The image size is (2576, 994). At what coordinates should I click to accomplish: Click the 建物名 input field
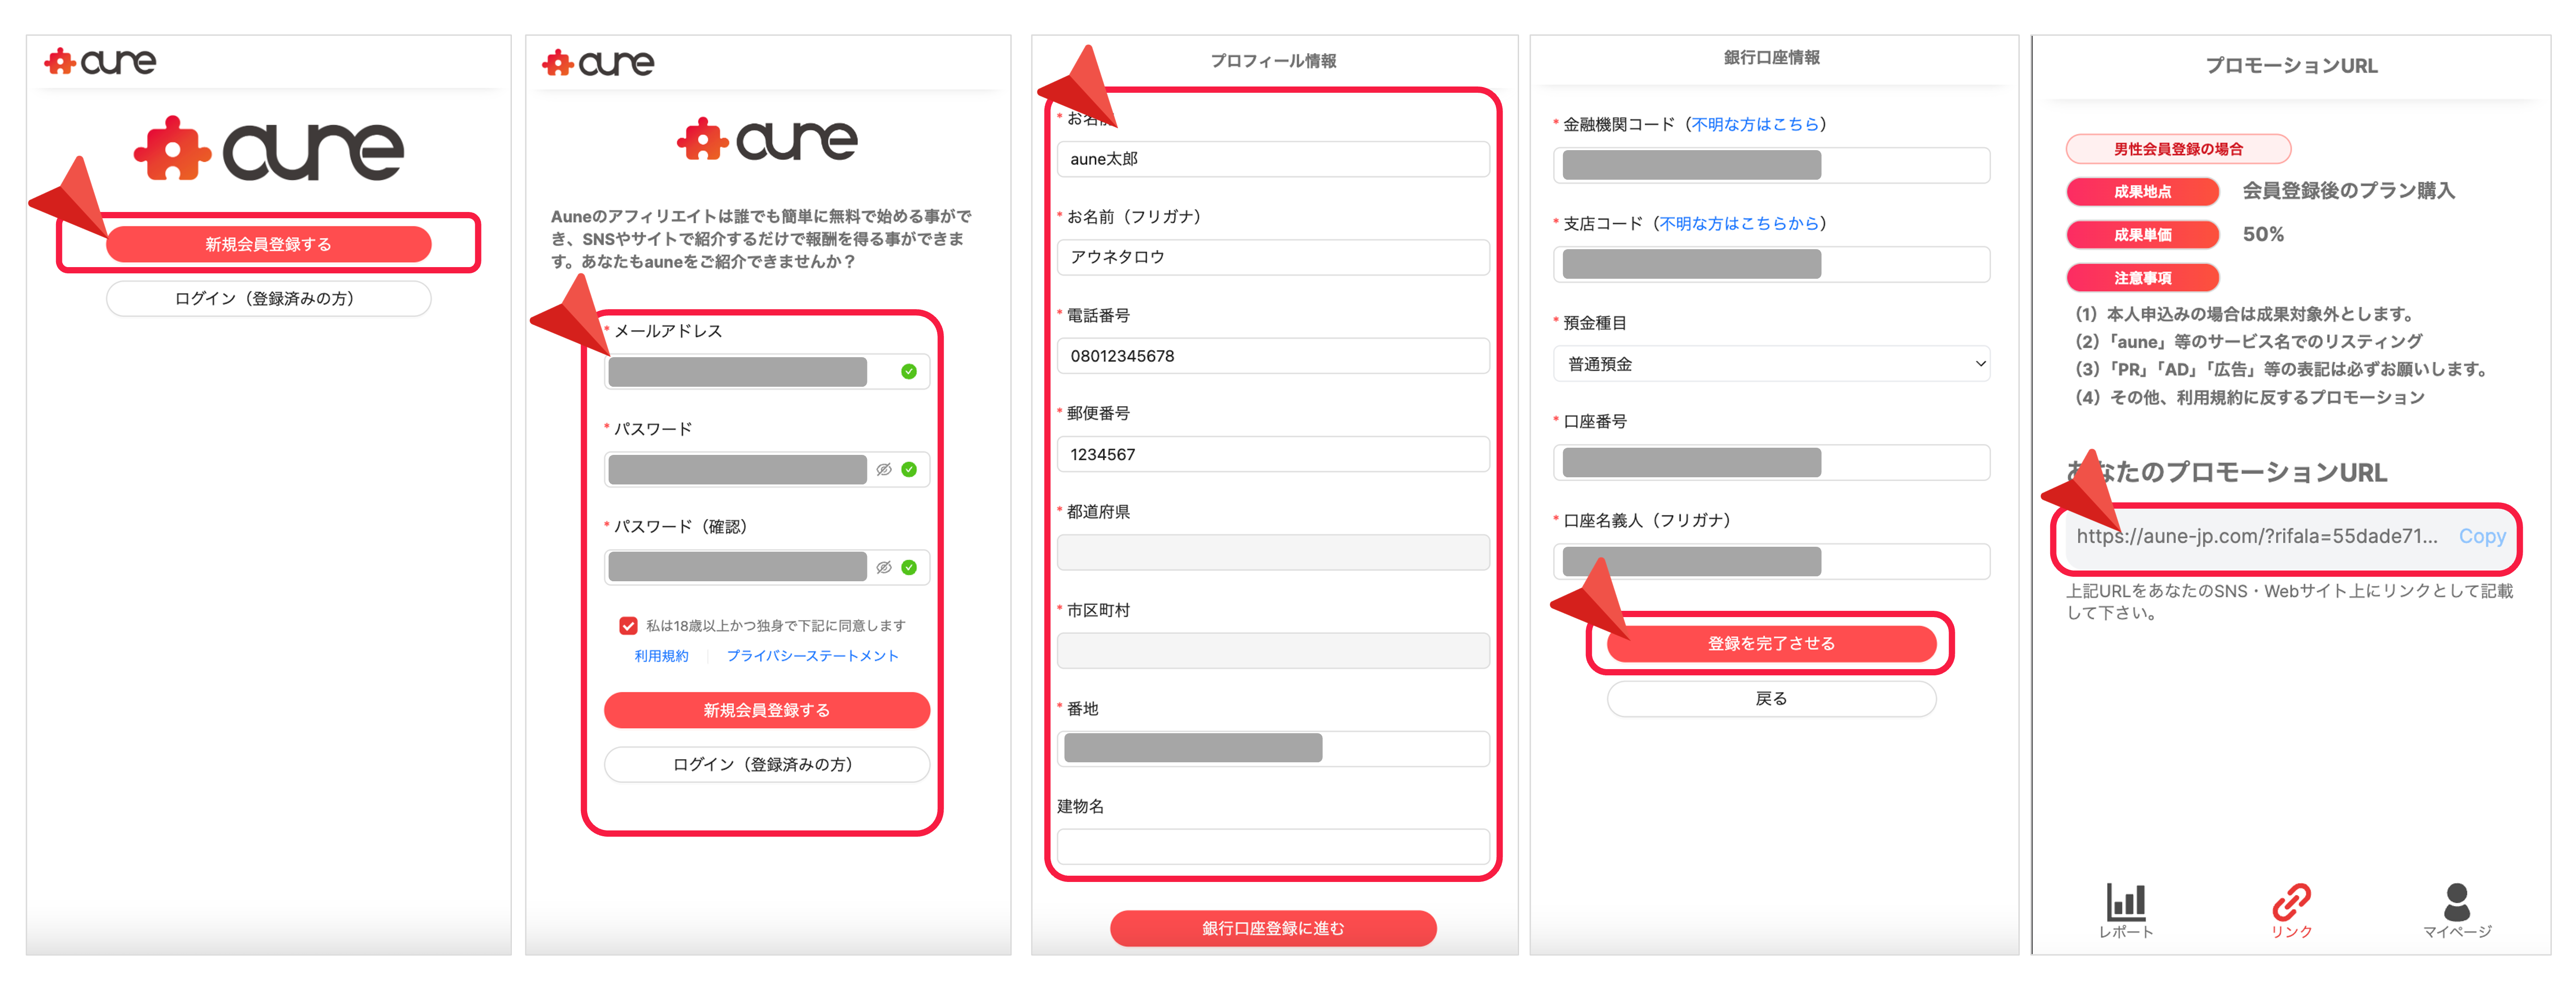tap(1273, 846)
